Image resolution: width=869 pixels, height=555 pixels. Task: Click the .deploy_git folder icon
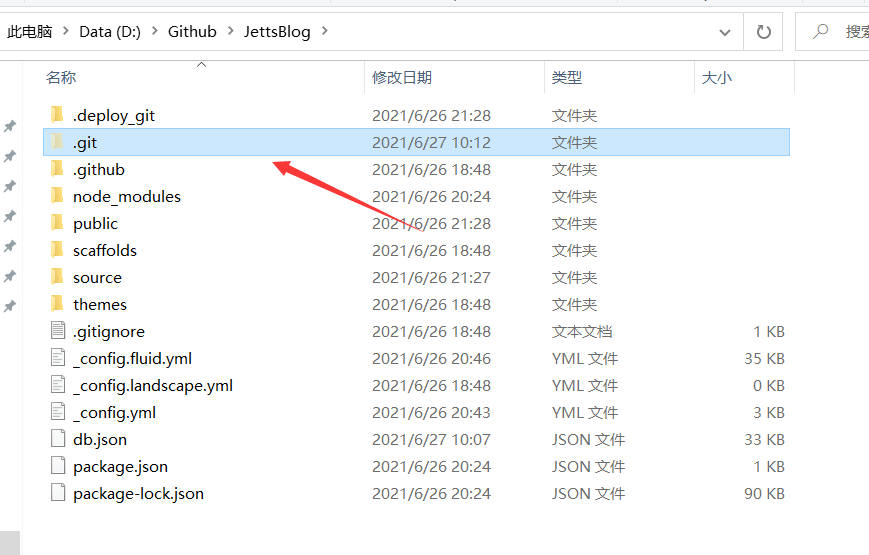[57, 115]
